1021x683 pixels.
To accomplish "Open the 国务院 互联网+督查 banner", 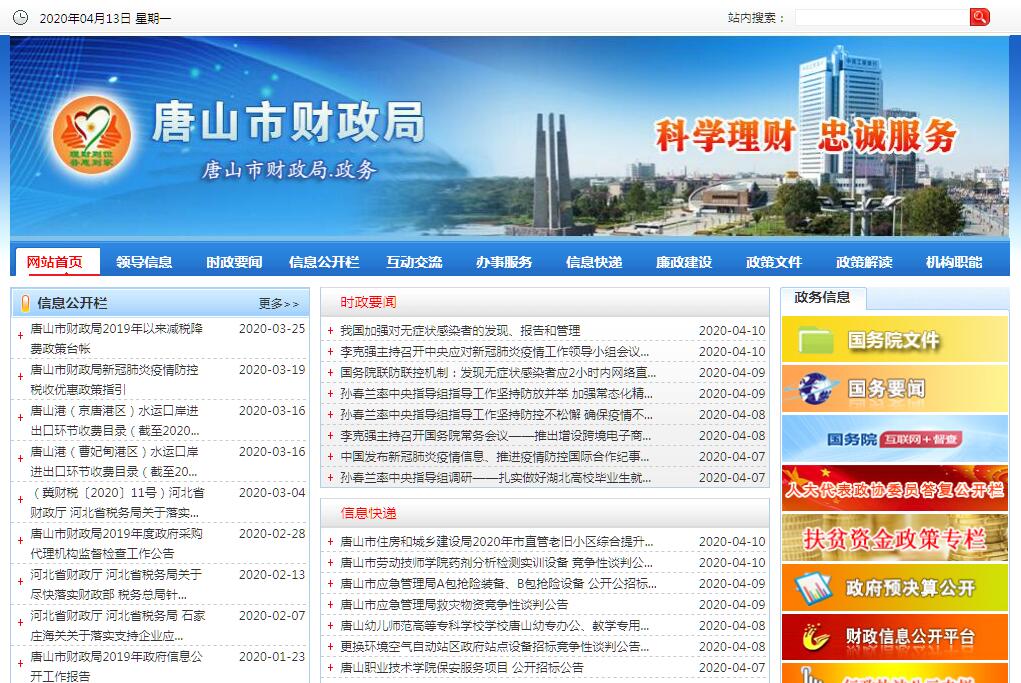I will pyautogui.click(x=894, y=439).
